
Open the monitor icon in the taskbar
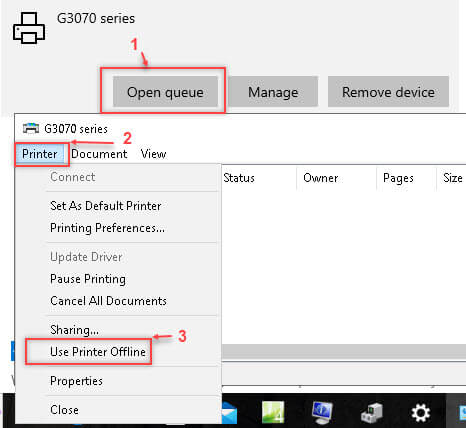click(322, 413)
